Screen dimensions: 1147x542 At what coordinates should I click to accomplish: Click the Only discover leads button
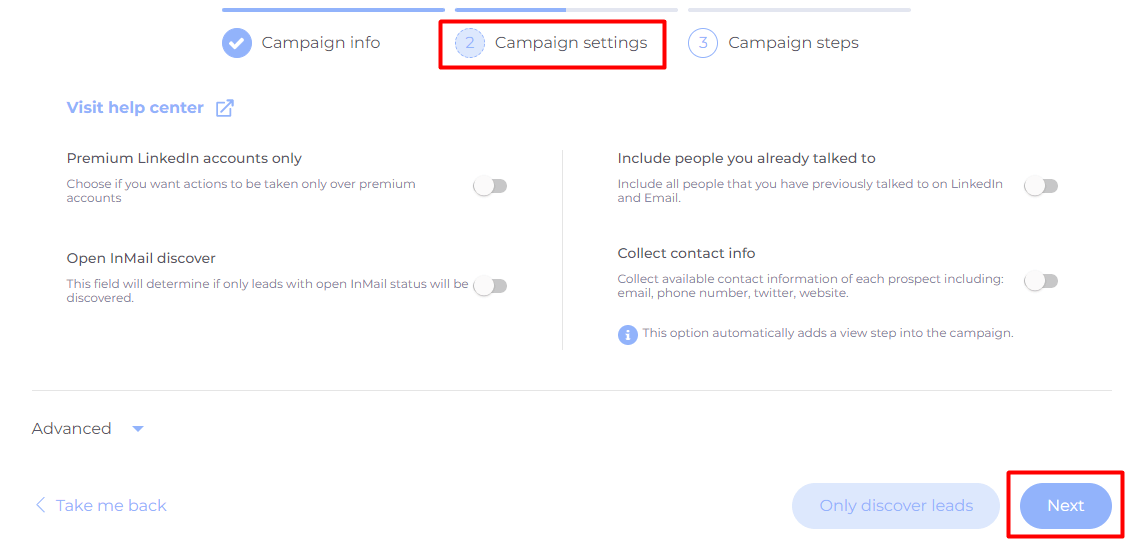pos(896,505)
